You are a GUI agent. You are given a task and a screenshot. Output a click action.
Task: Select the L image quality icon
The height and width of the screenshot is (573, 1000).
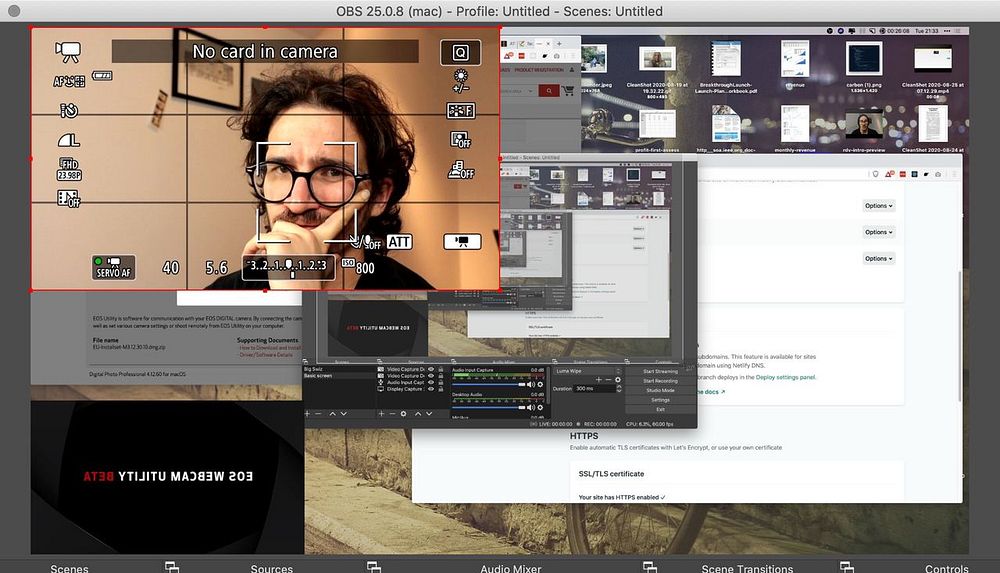point(68,140)
